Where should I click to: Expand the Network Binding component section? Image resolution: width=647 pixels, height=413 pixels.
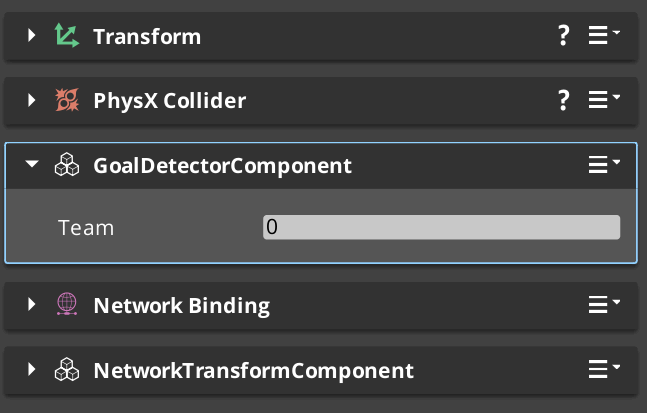(31, 304)
